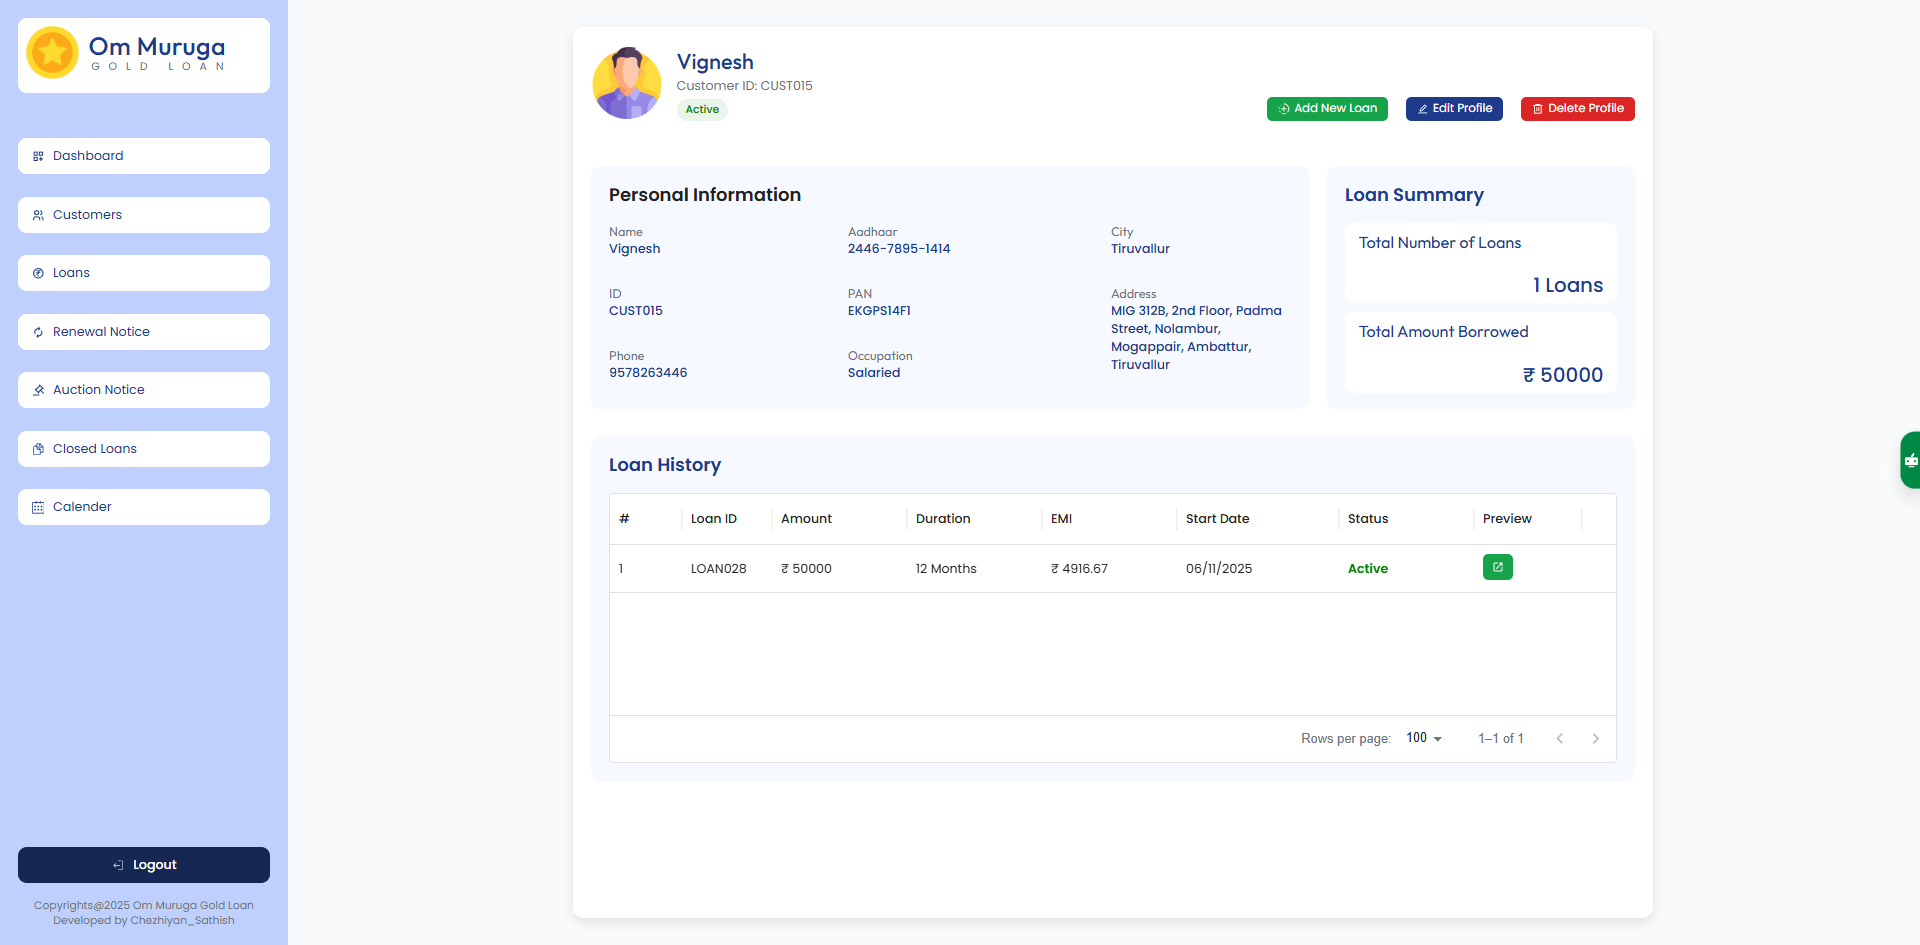View Closed Loans list

[x=144, y=449]
